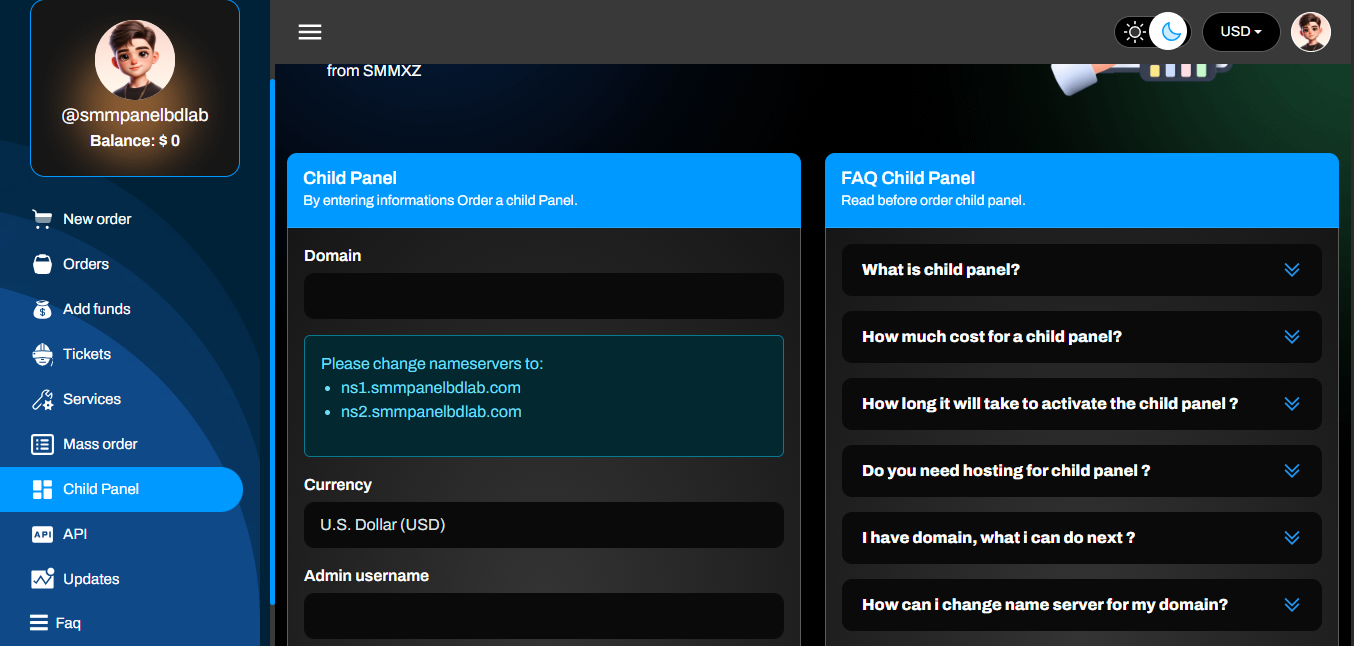
Task: Click the Tickets icon in sidebar
Action: coord(42,354)
